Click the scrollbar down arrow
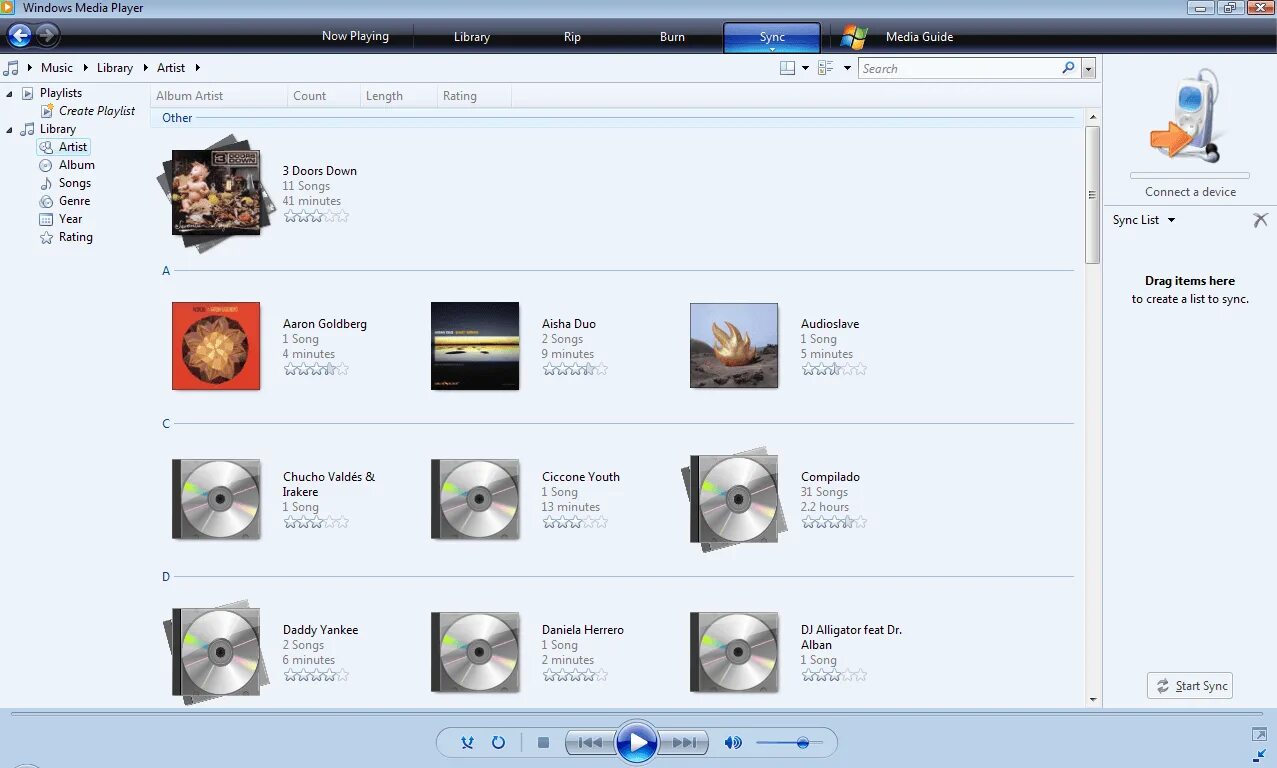 click(1093, 700)
